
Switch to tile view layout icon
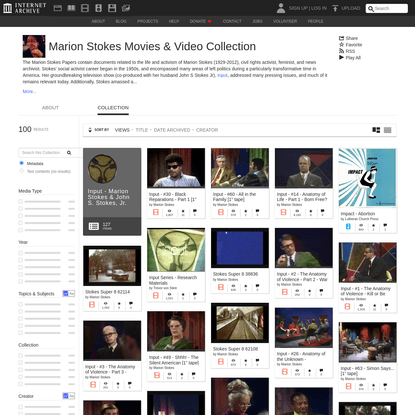click(x=376, y=130)
